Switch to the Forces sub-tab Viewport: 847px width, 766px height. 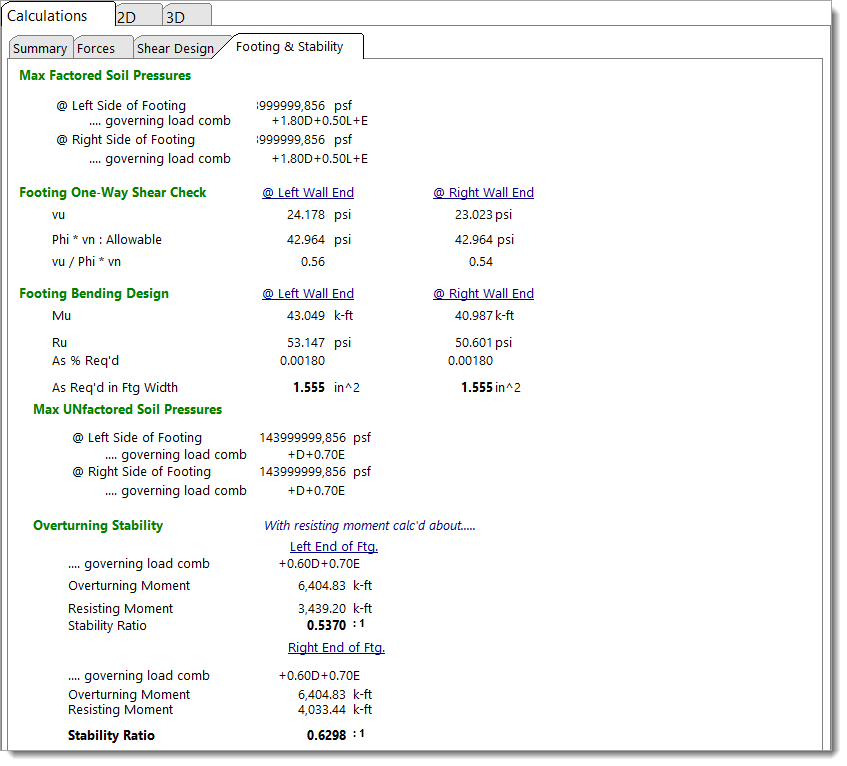tap(96, 48)
